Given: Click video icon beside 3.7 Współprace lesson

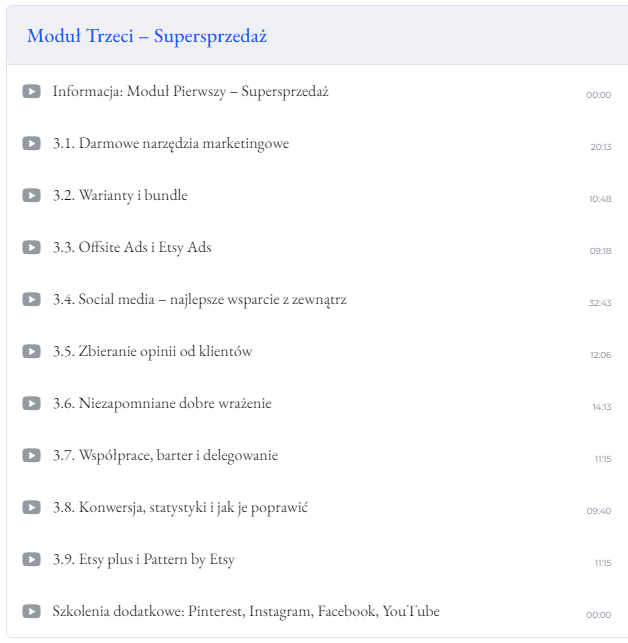Looking at the screenshot, I should coord(32,456).
